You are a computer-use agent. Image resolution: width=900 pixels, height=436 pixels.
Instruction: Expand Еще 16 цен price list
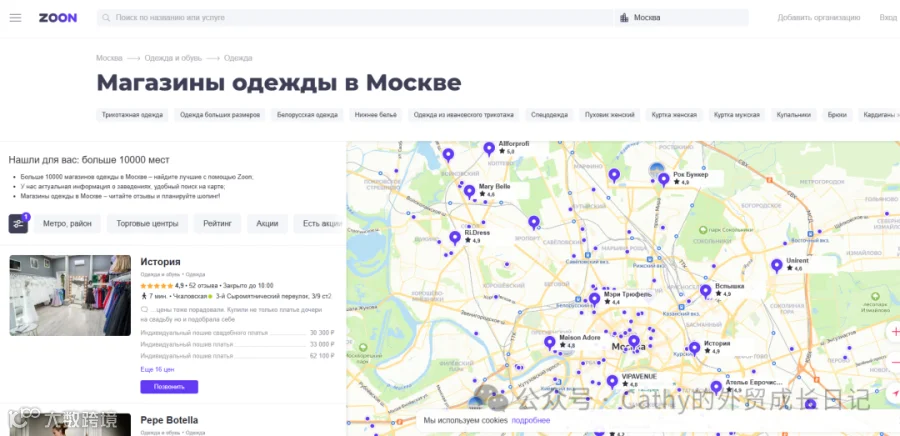click(x=157, y=369)
